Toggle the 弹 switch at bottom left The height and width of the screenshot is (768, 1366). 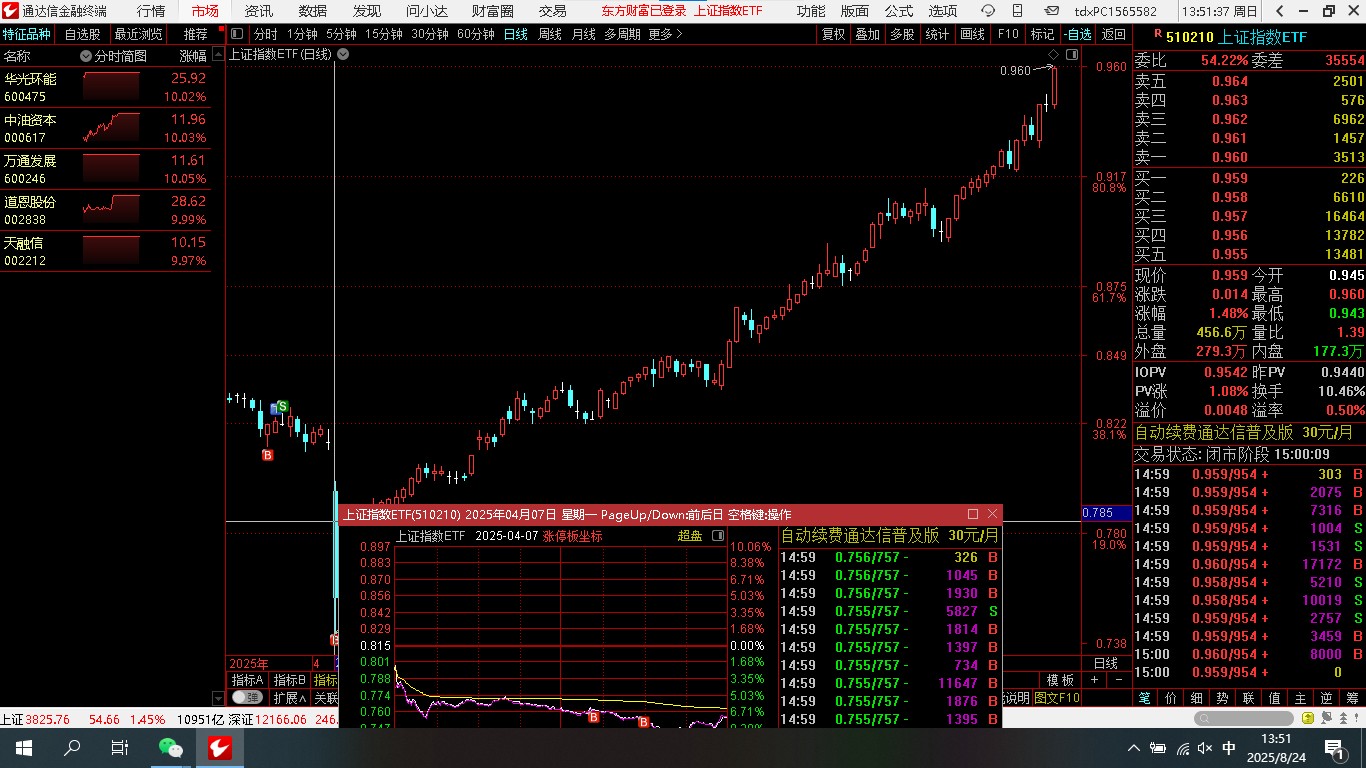click(247, 697)
